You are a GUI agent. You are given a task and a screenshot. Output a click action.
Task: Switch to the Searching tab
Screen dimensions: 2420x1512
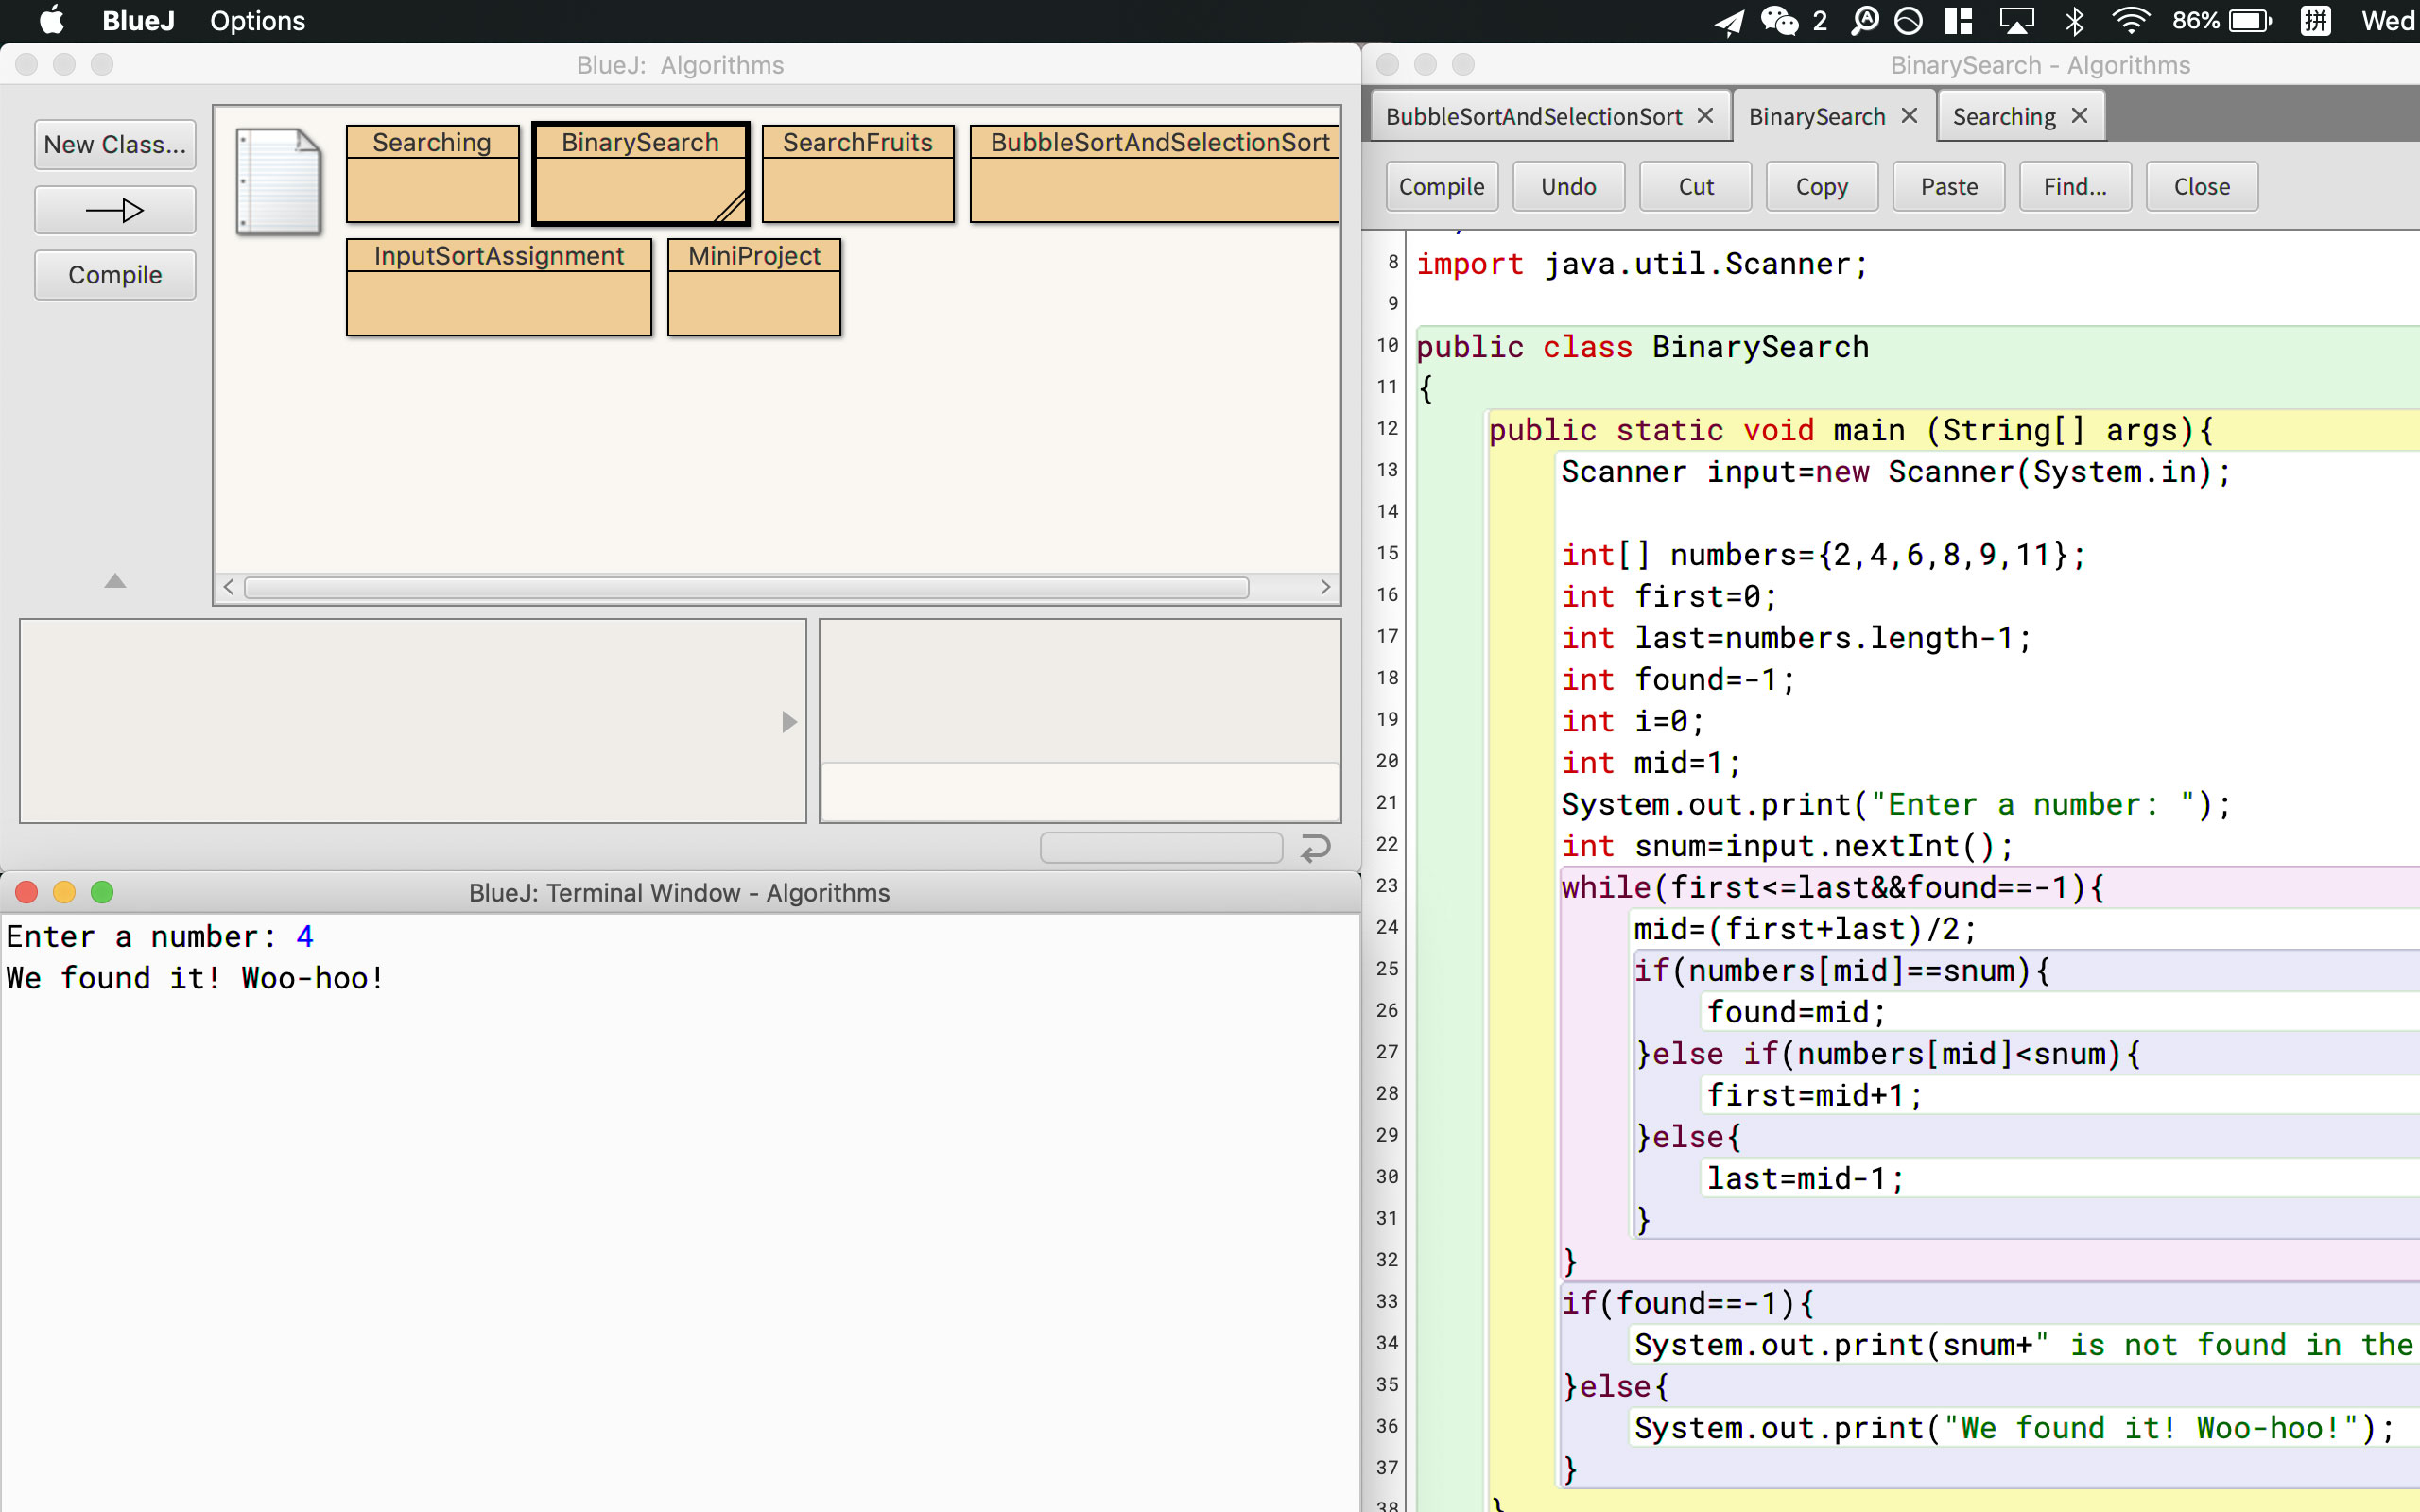pyautogui.click(x=2003, y=116)
